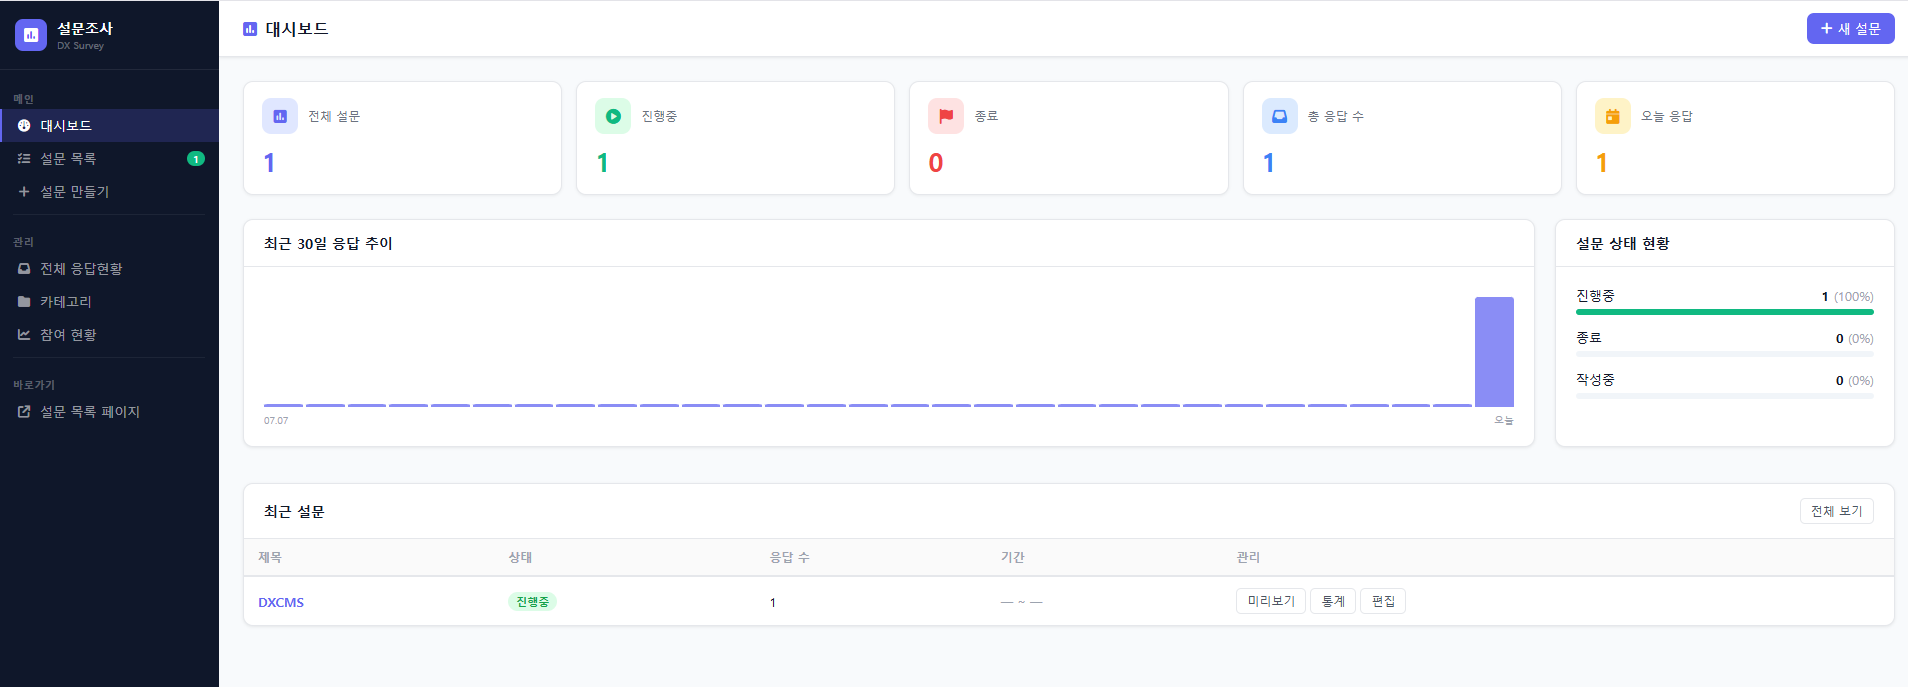This screenshot has width=1908, height=687.
Task: Click the 종료 count value 0
Action: (936, 163)
